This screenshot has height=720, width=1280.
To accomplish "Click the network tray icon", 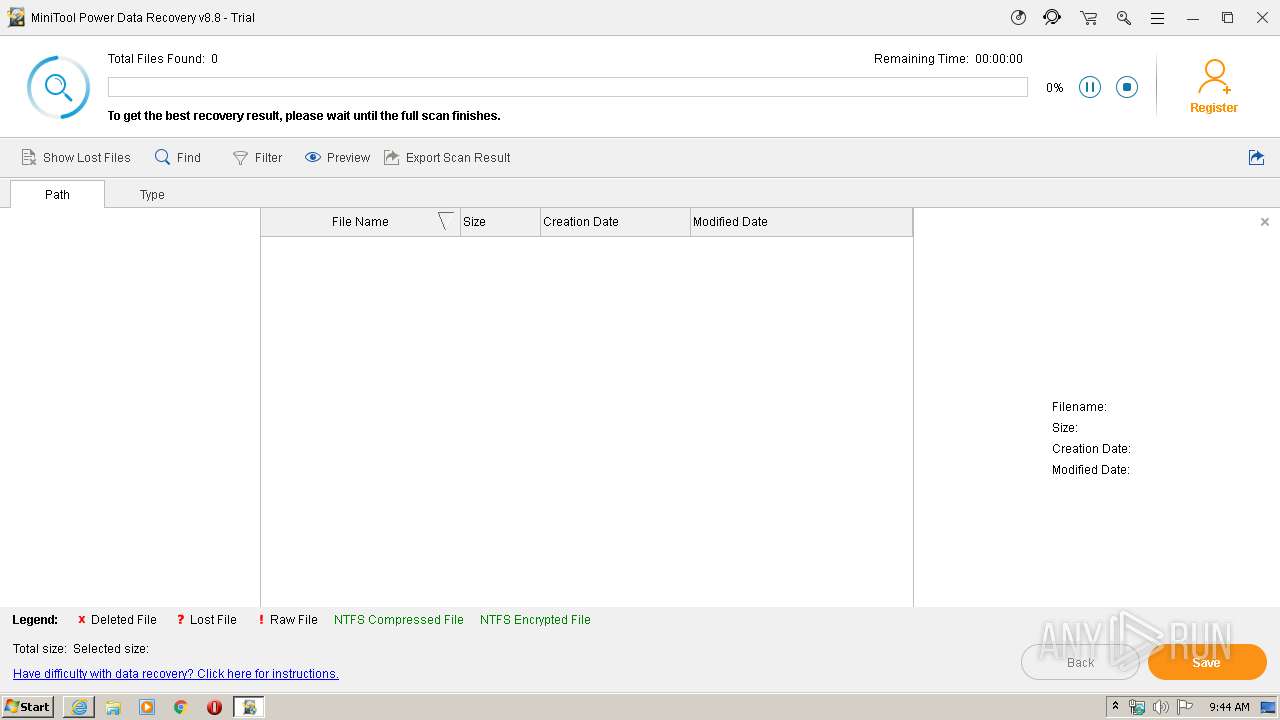I will pyautogui.click(x=1137, y=707).
